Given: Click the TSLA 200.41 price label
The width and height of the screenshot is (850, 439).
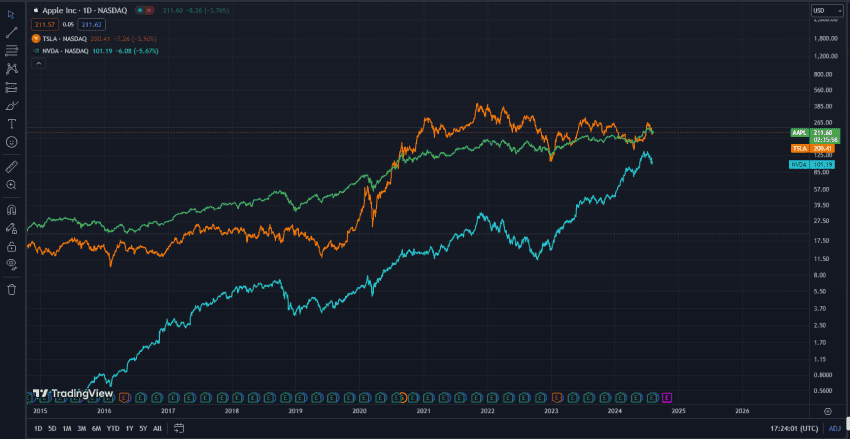Looking at the screenshot, I should point(815,149).
